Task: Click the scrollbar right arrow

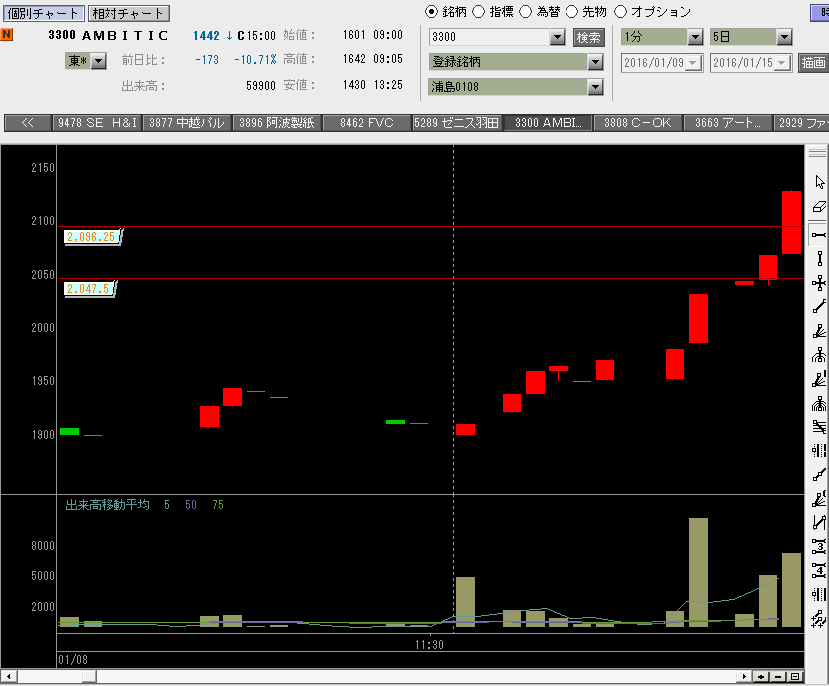Action: (744, 676)
